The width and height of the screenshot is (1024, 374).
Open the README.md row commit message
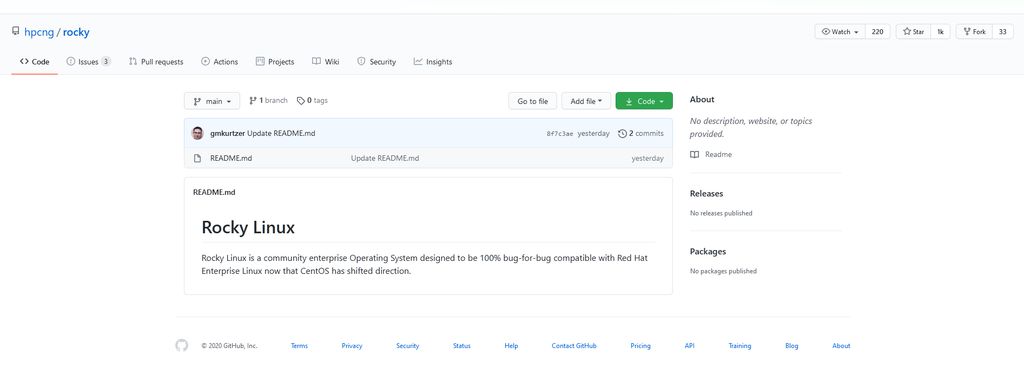[385, 158]
